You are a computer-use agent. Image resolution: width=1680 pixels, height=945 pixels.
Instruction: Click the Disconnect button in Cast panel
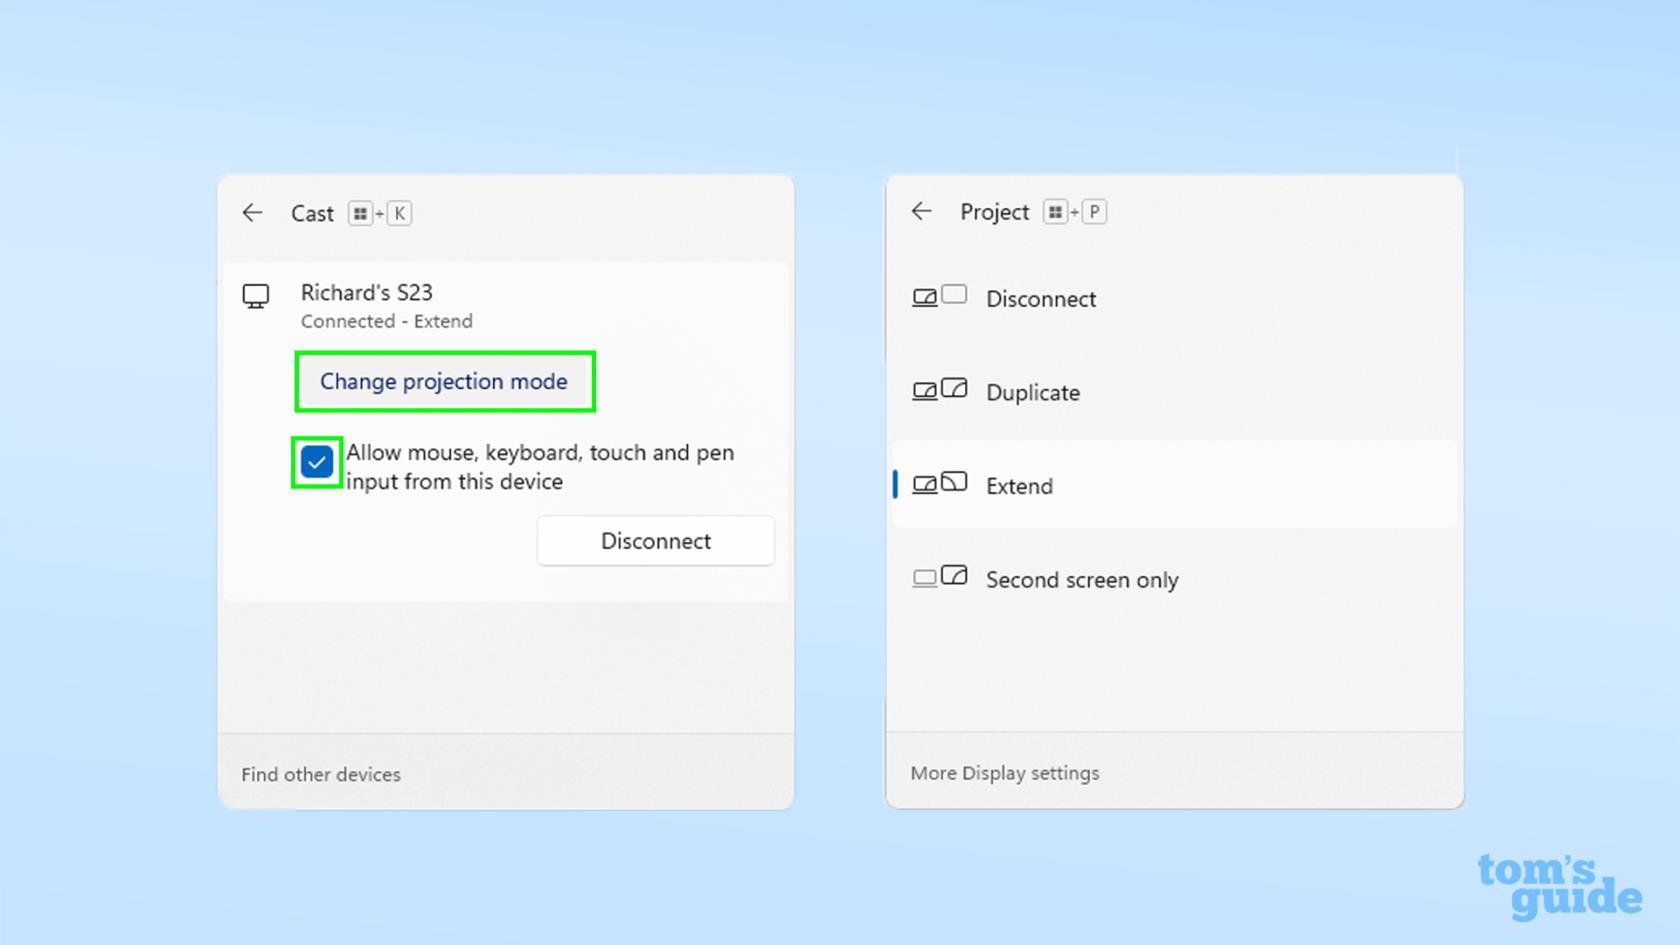point(655,541)
